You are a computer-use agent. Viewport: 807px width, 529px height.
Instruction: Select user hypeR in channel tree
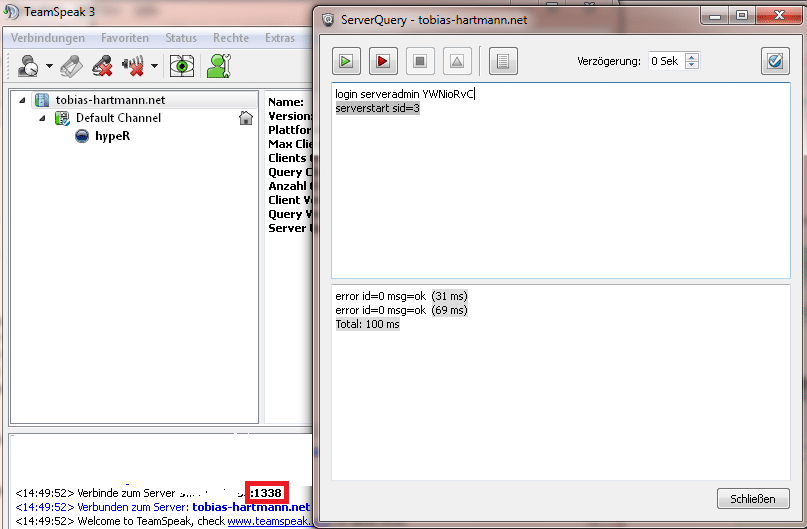coord(112,136)
